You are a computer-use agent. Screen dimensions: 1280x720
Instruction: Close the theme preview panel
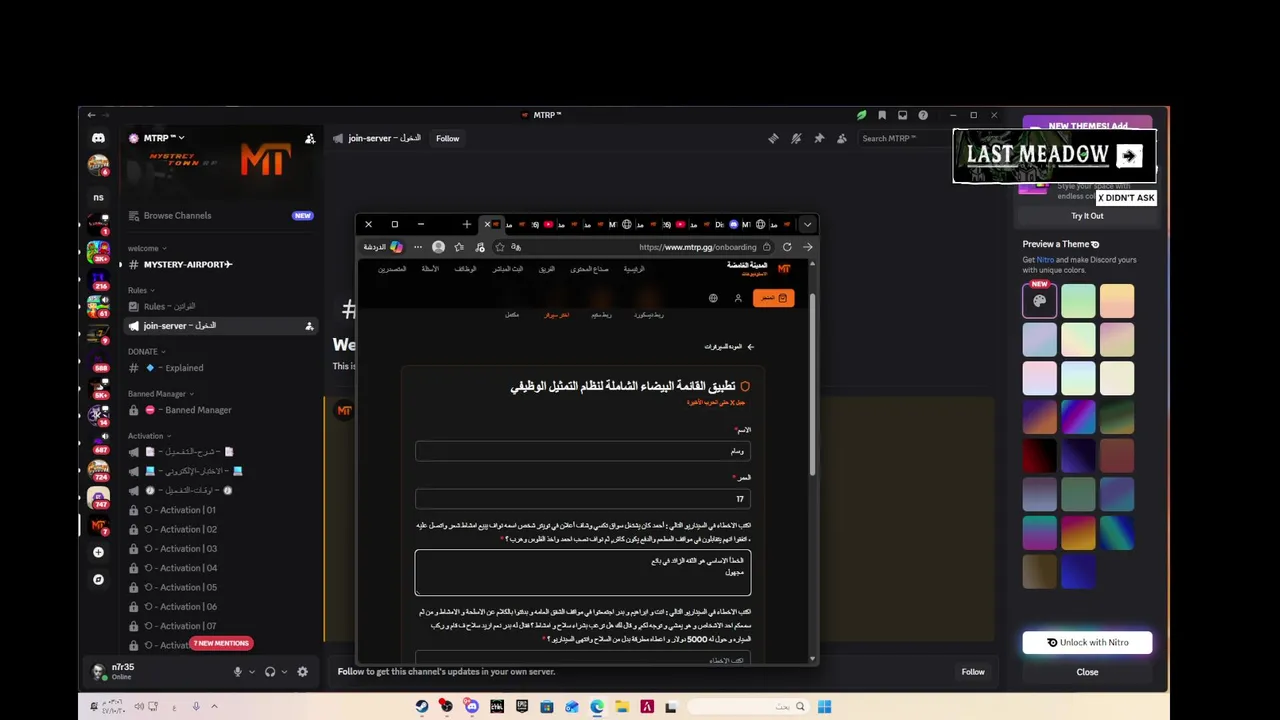[x=1087, y=672]
